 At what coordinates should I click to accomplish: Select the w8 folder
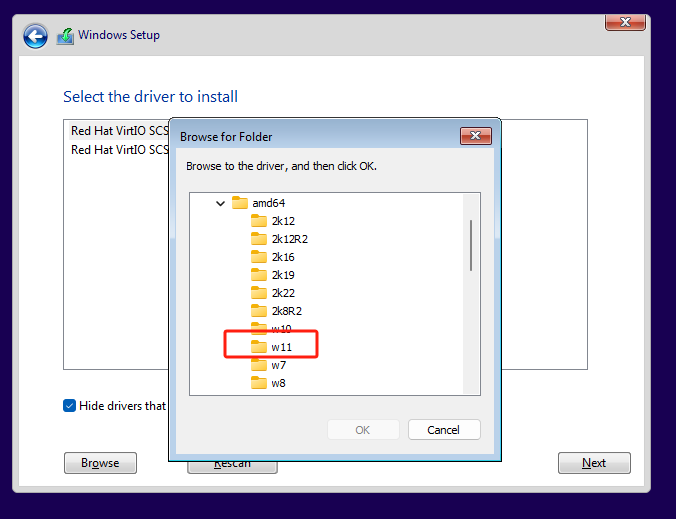[277, 383]
